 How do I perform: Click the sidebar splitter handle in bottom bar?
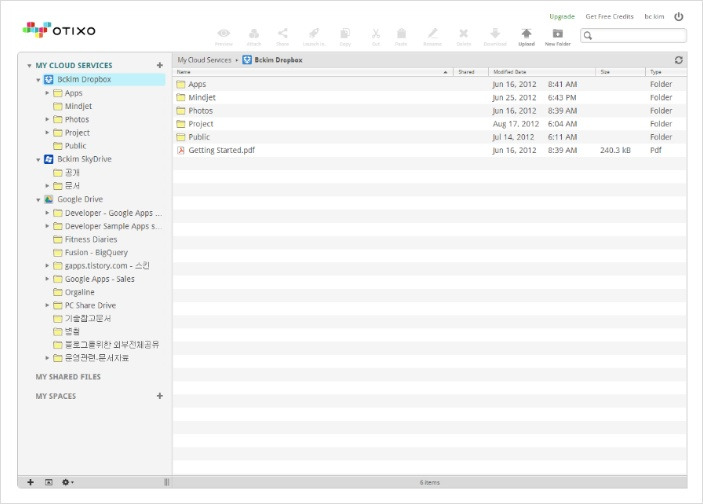(x=167, y=482)
